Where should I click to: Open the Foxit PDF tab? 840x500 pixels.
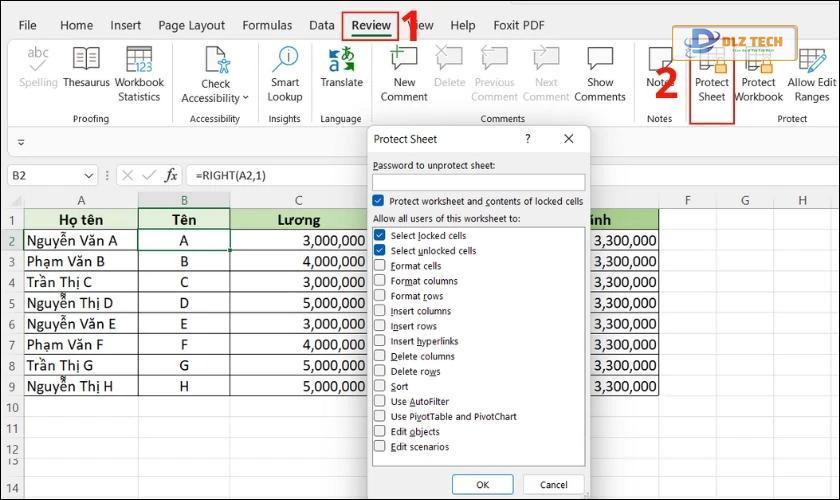coord(519,25)
